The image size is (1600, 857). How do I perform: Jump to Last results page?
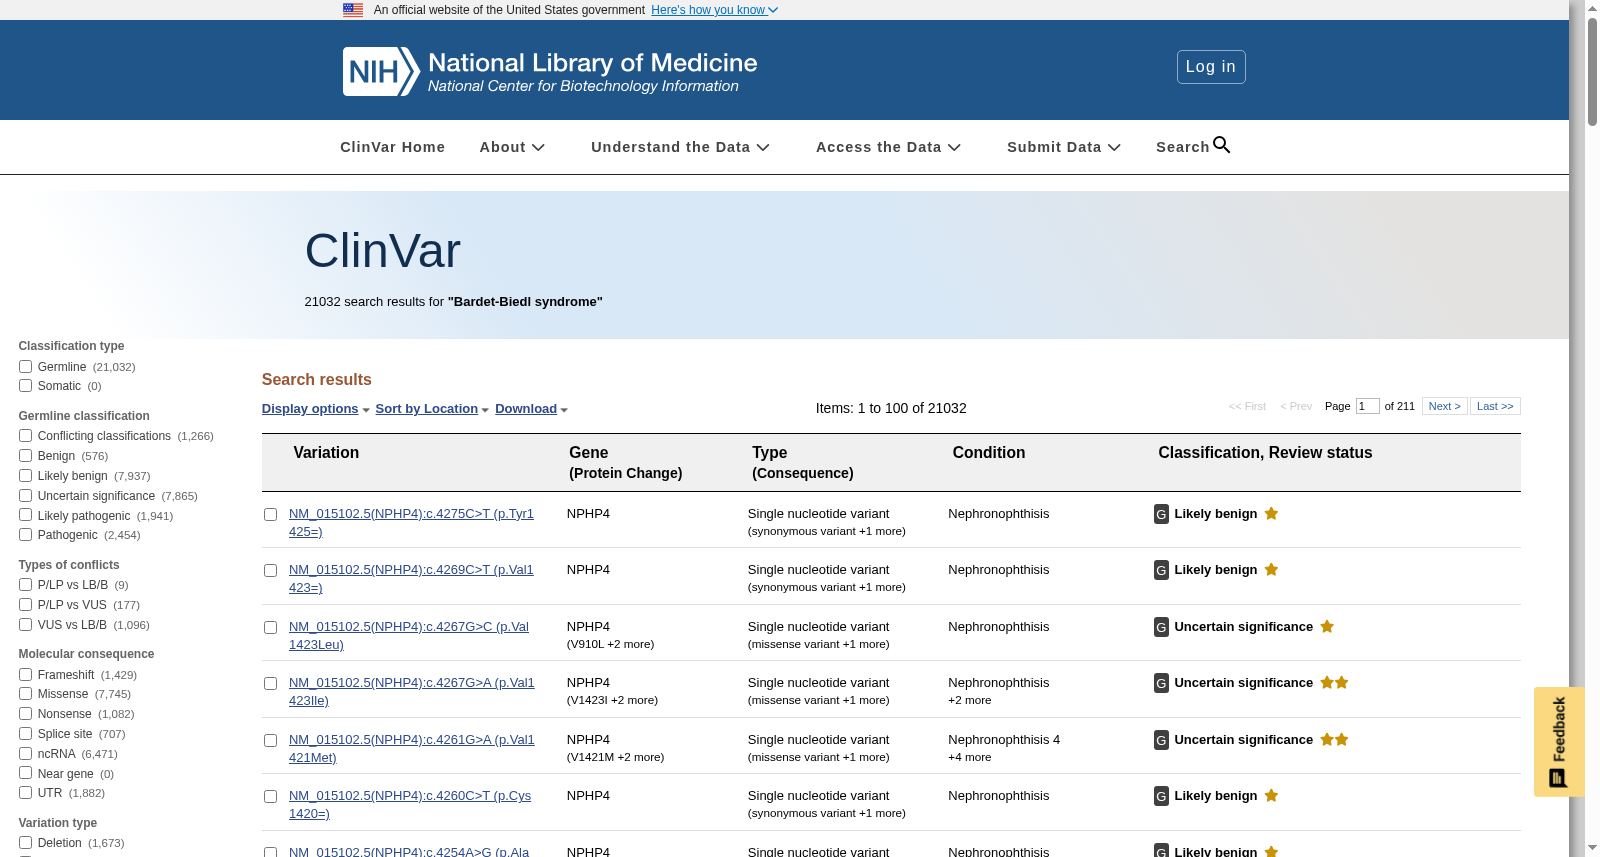click(1495, 406)
